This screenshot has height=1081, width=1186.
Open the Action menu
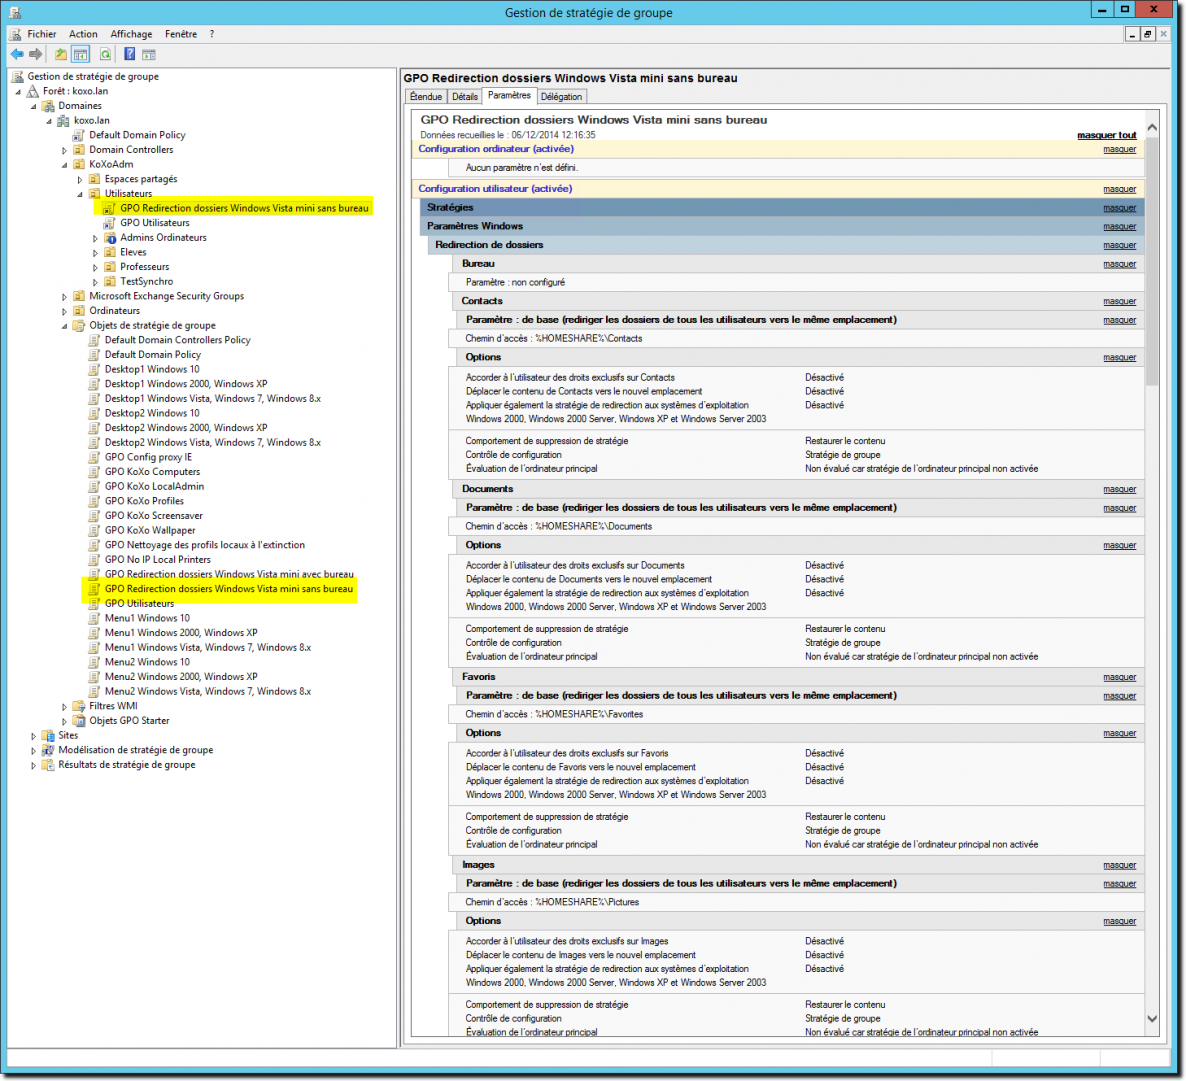click(83, 34)
